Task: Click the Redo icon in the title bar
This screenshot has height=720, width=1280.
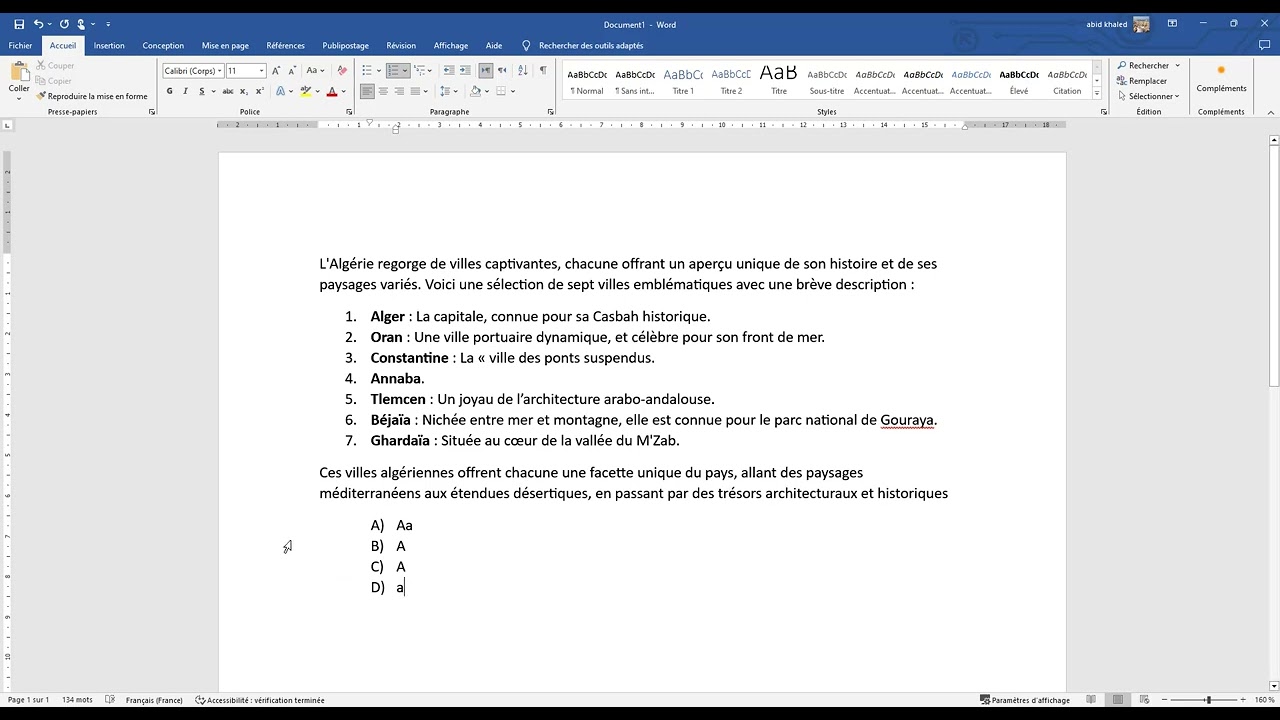Action: (64, 24)
